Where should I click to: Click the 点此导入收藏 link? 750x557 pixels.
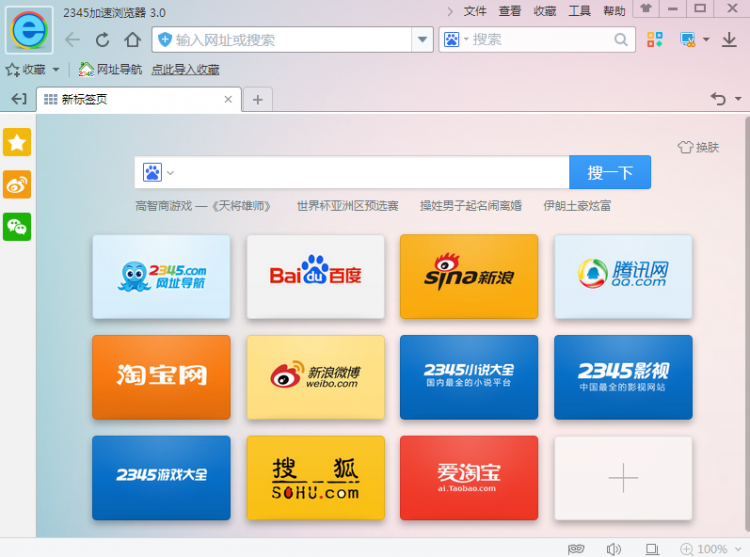pos(185,70)
